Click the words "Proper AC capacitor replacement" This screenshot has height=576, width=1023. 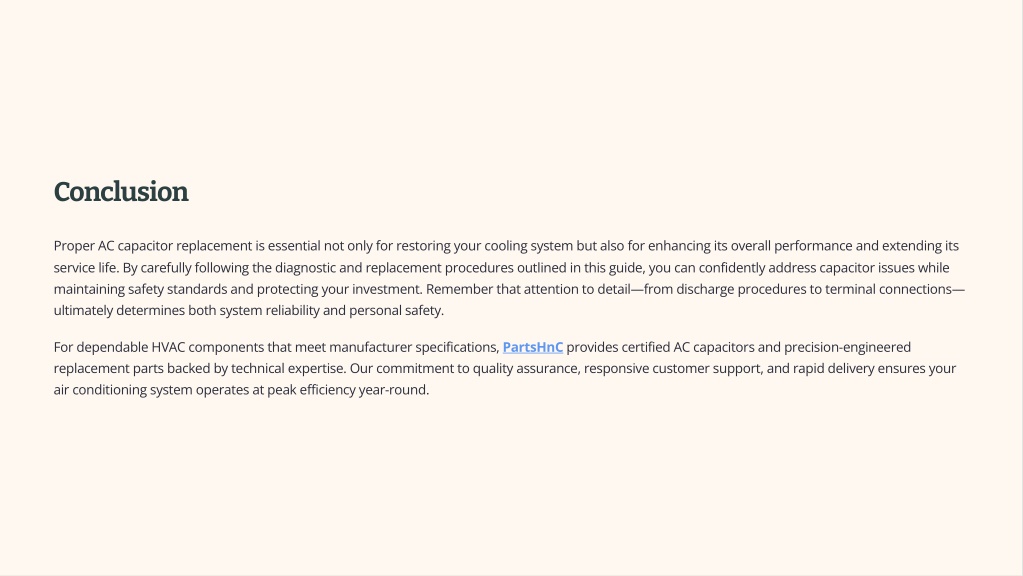coord(153,246)
